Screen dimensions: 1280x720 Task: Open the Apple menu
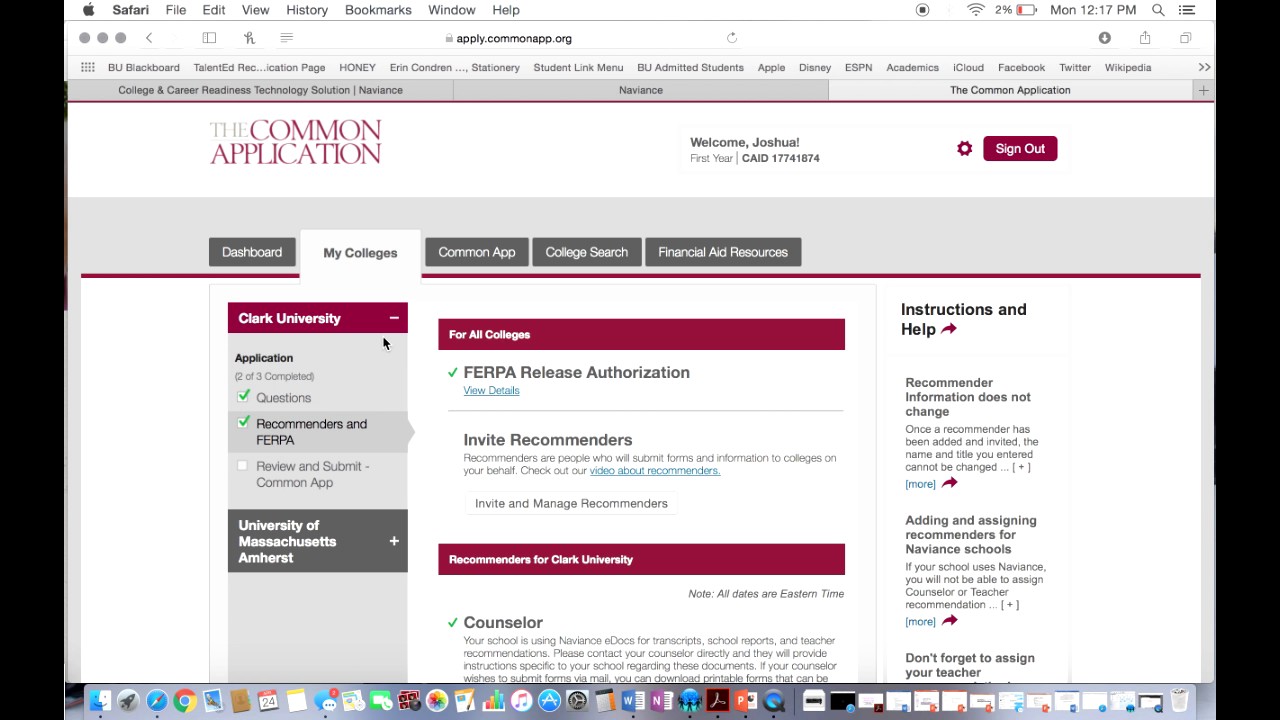pyautogui.click(x=88, y=10)
